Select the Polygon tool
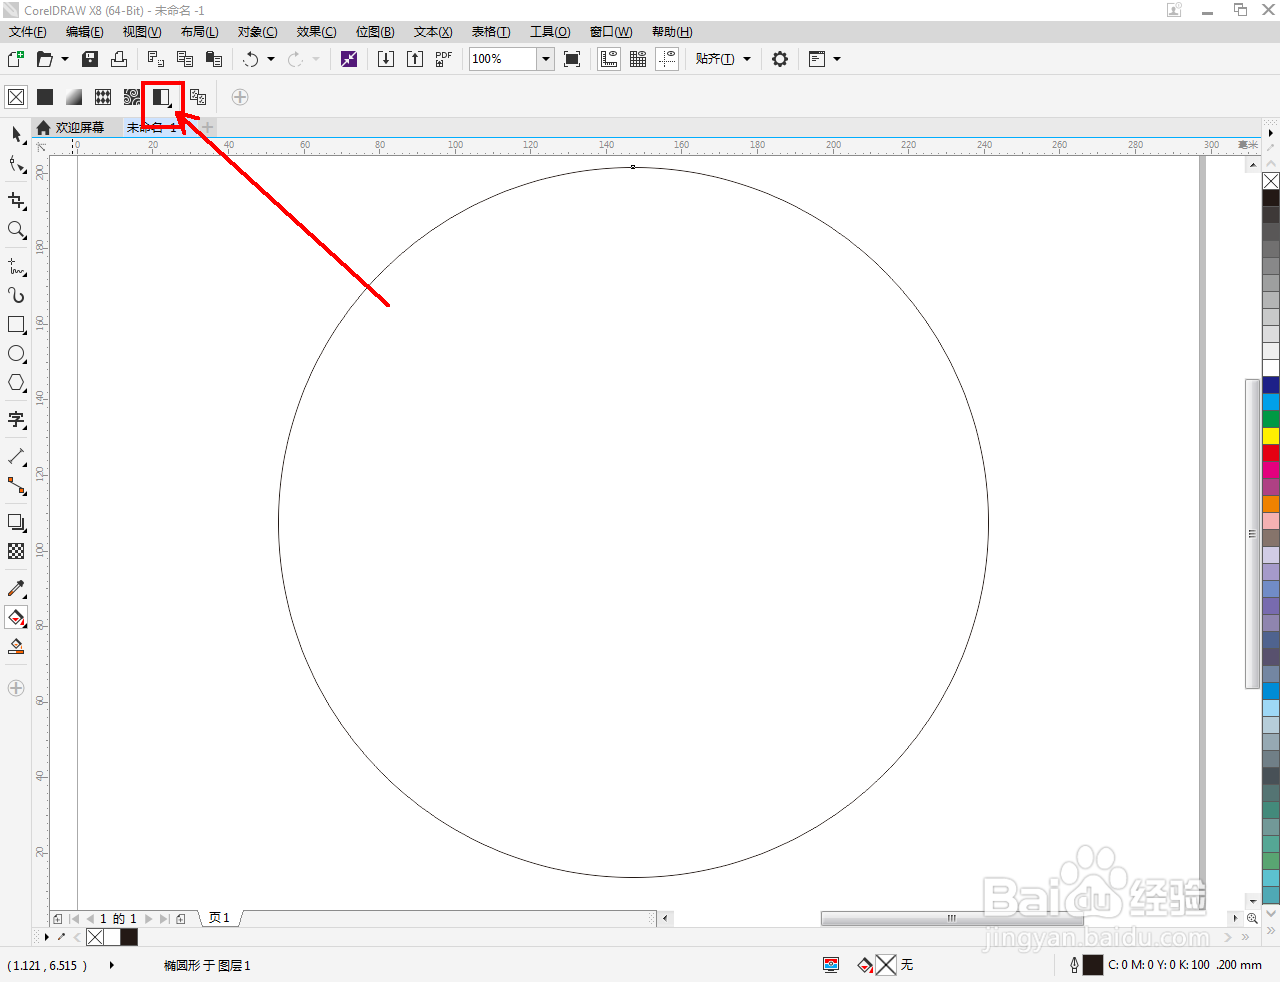The image size is (1280, 982). (x=17, y=383)
